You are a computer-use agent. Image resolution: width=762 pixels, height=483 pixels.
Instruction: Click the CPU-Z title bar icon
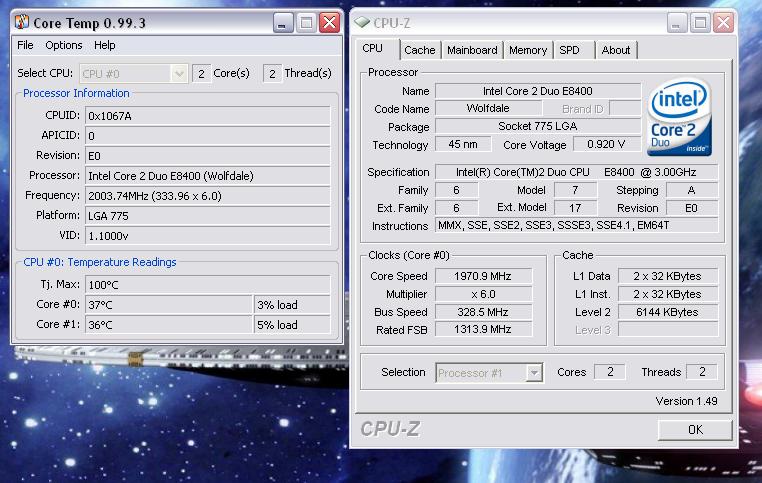click(x=362, y=22)
